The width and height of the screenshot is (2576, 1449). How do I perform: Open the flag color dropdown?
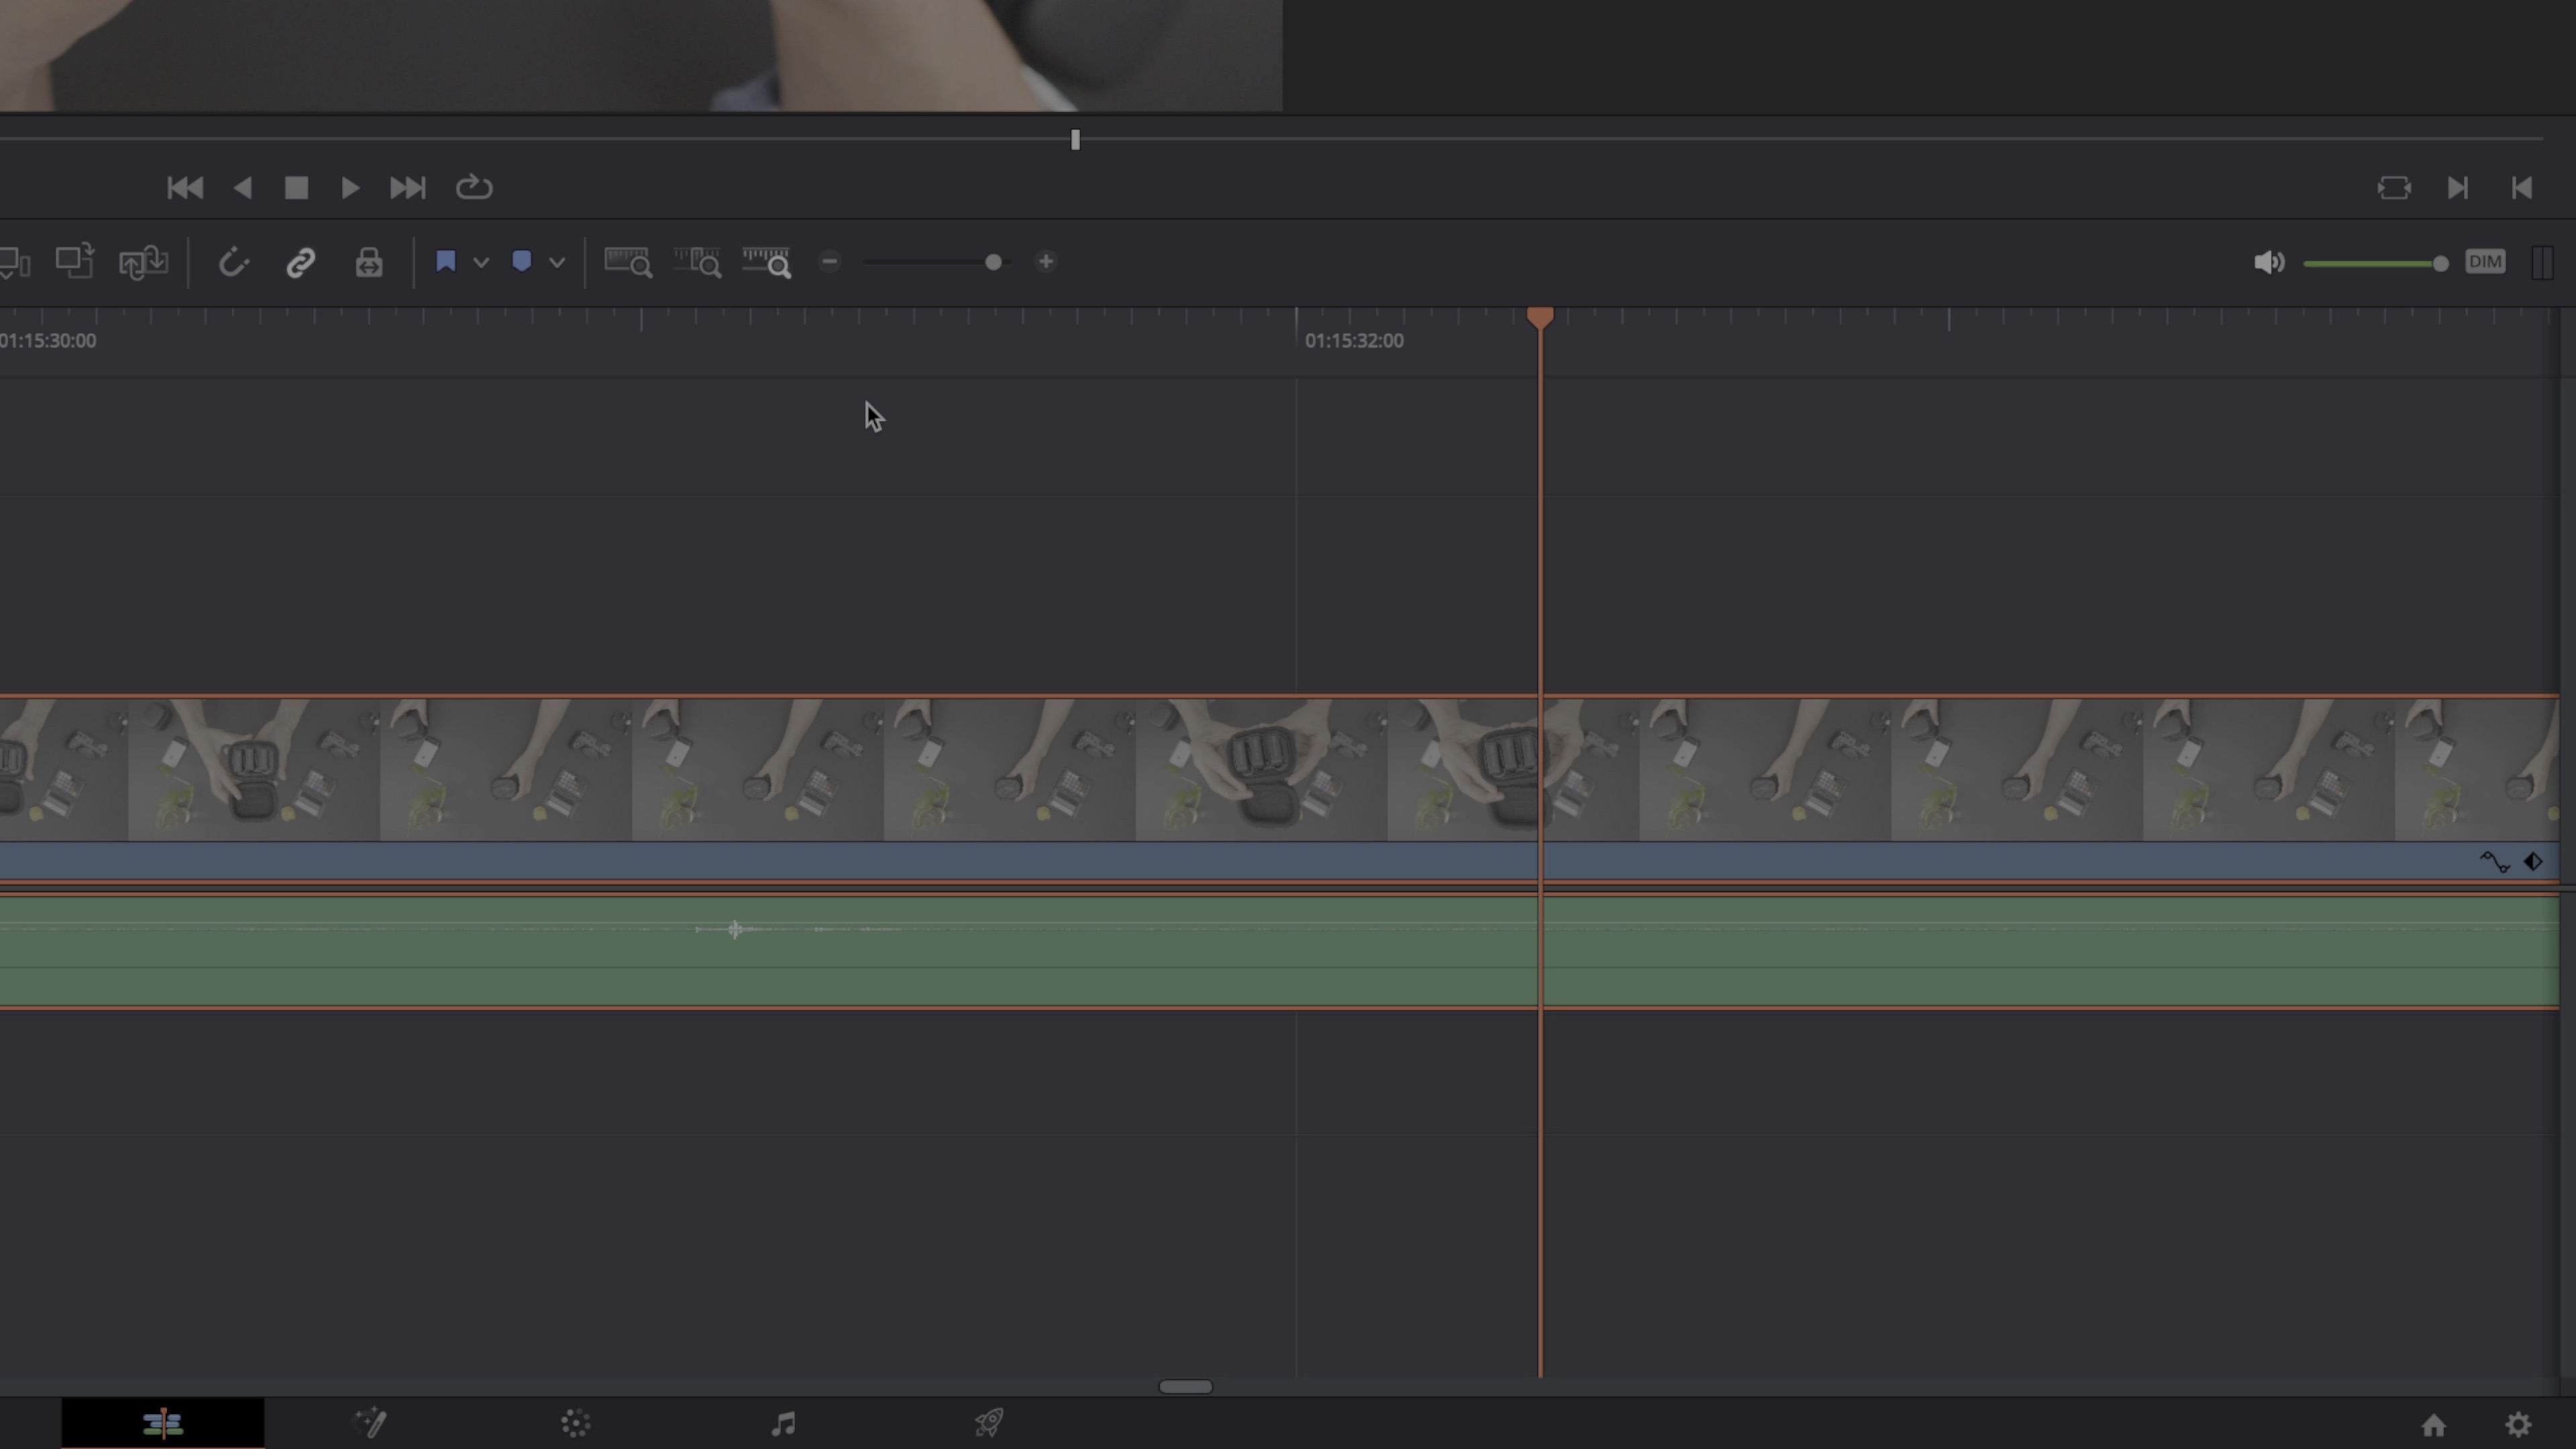[x=481, y=262]
